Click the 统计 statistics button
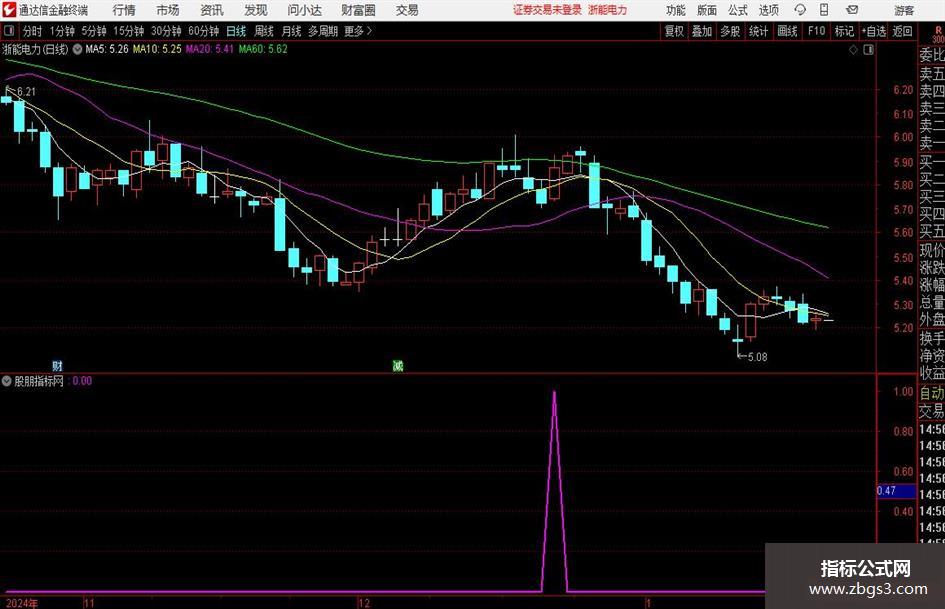This screenshot has width=945, height=609. 758,31
